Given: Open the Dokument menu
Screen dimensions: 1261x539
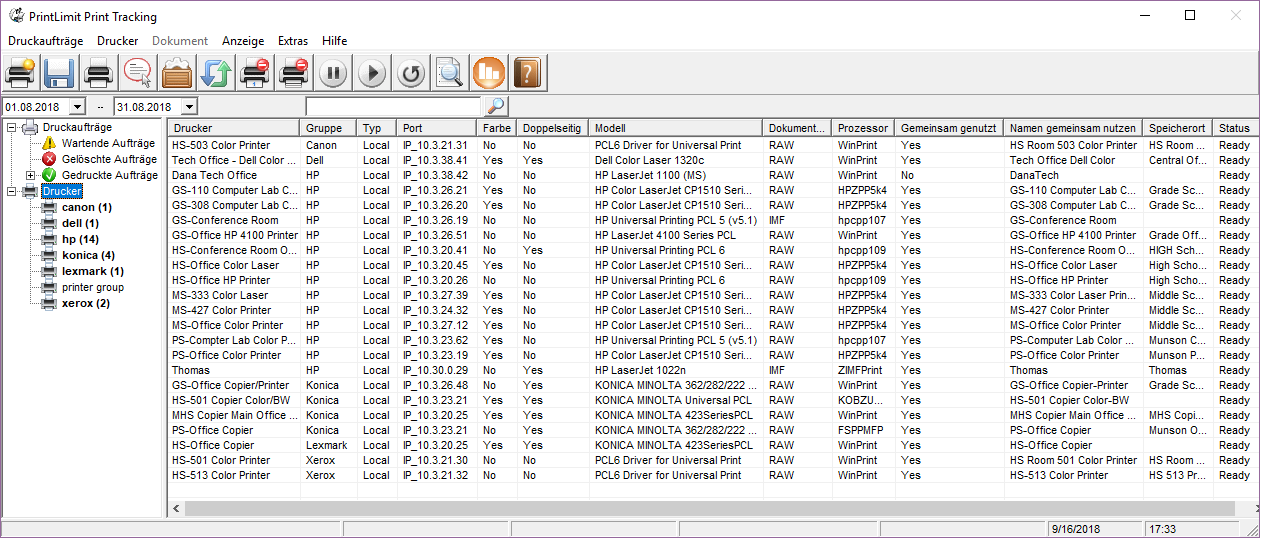Looking at the screenshot, I should point(180,41).
